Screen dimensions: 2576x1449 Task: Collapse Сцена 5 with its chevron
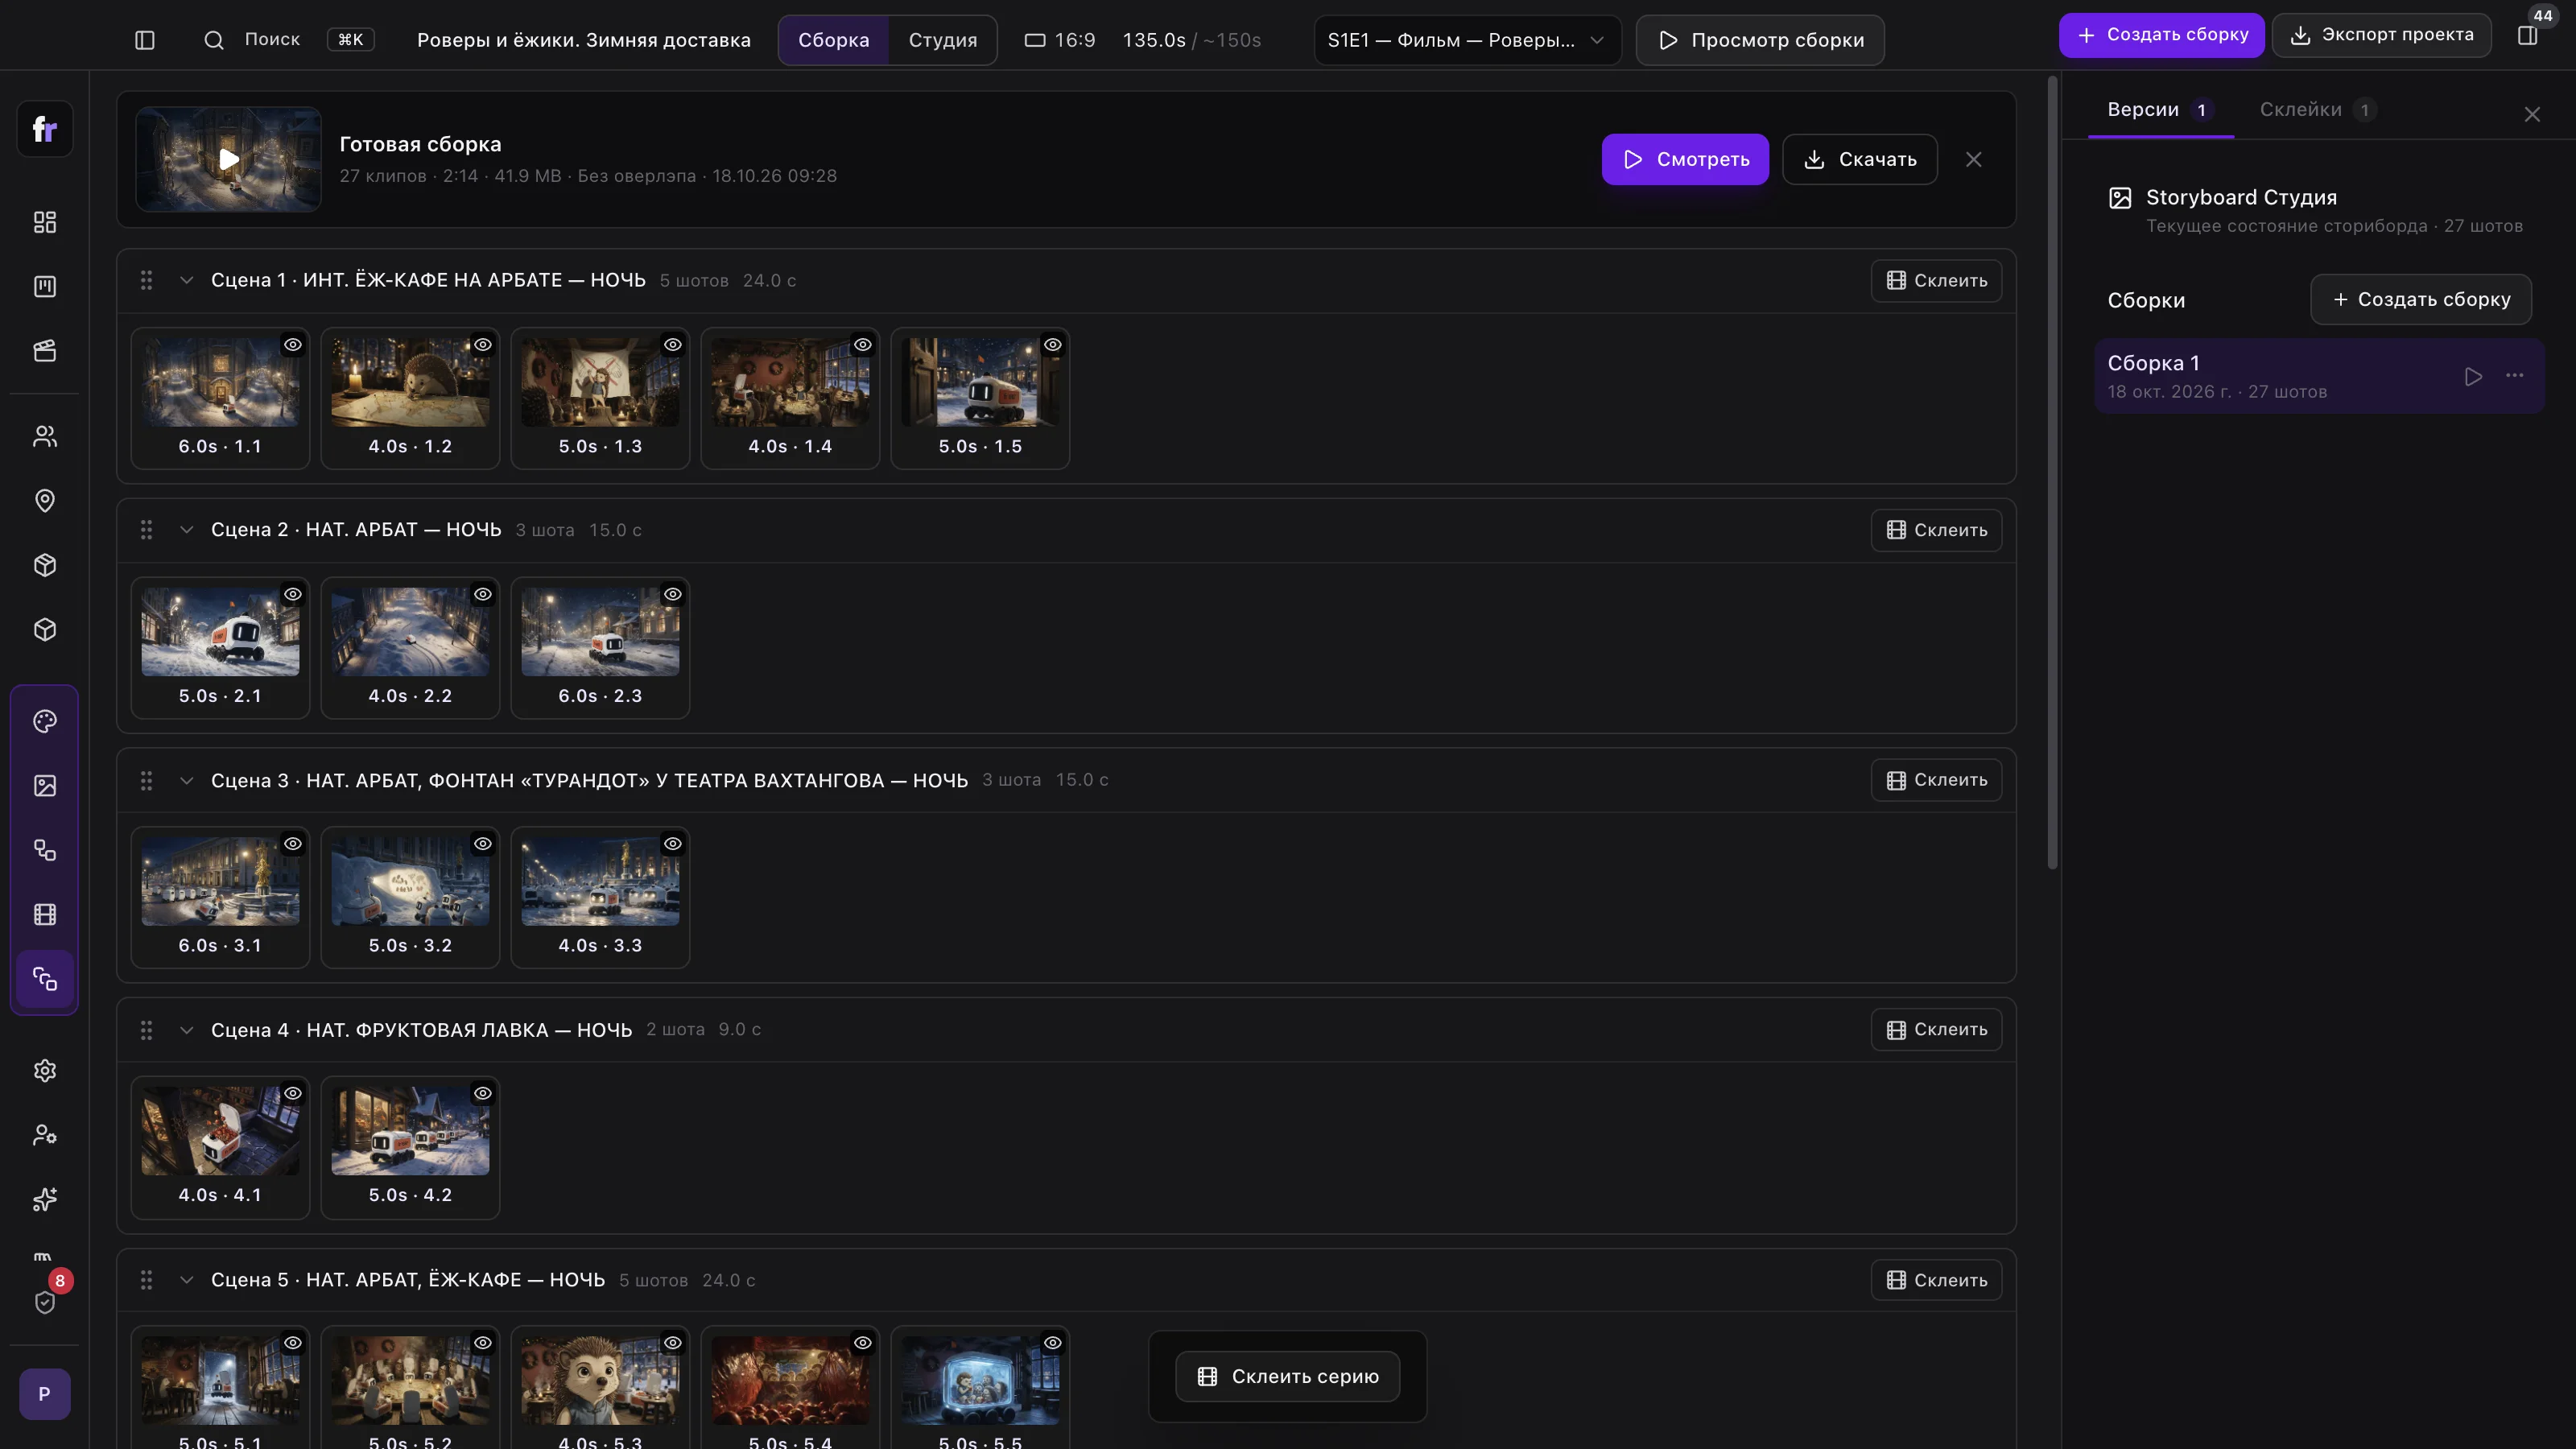[x=186, y=1280]
